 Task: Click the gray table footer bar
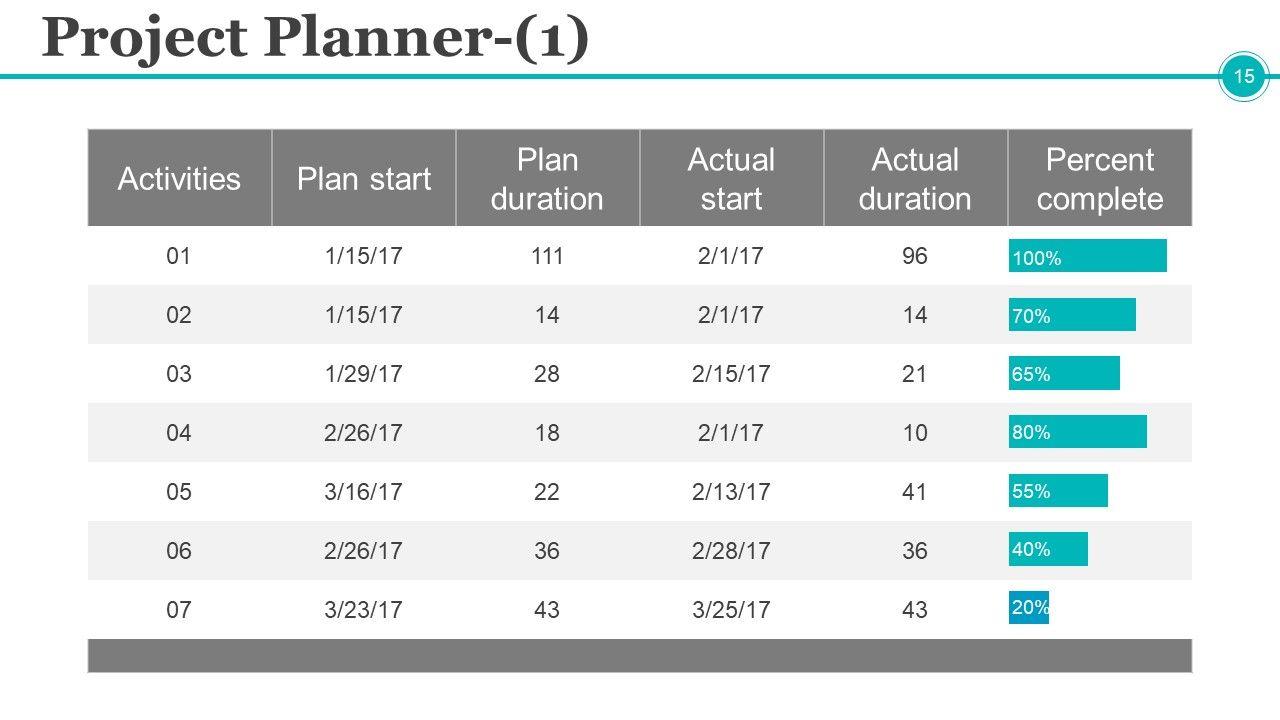[640, 656]
